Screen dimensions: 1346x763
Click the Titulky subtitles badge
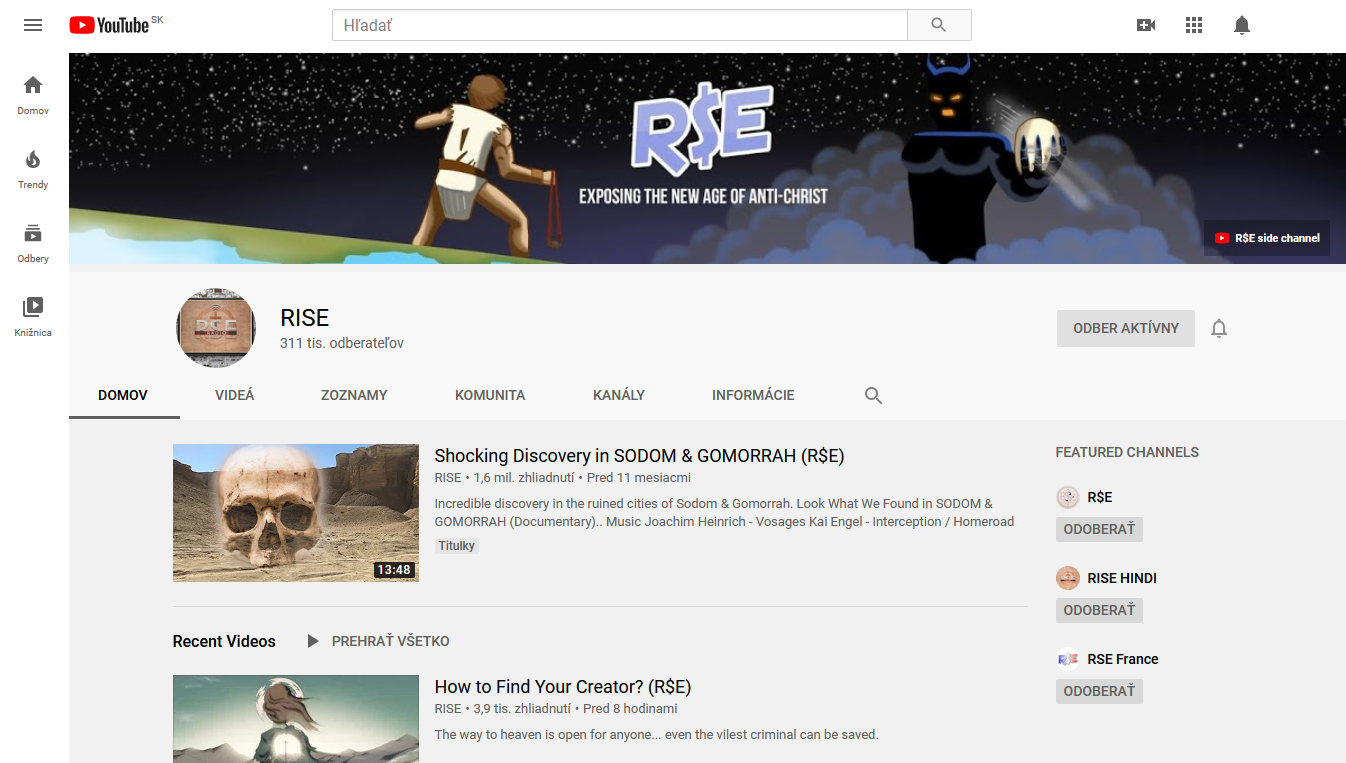click(457, 546)
